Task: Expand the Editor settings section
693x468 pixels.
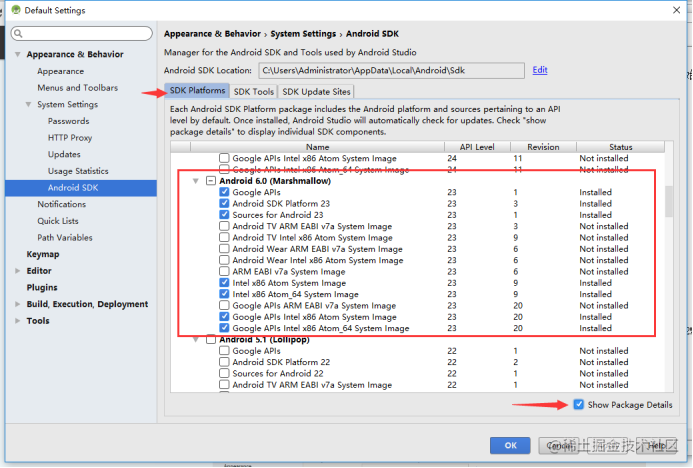Action: pyautogui.click(x=18, y=271)
